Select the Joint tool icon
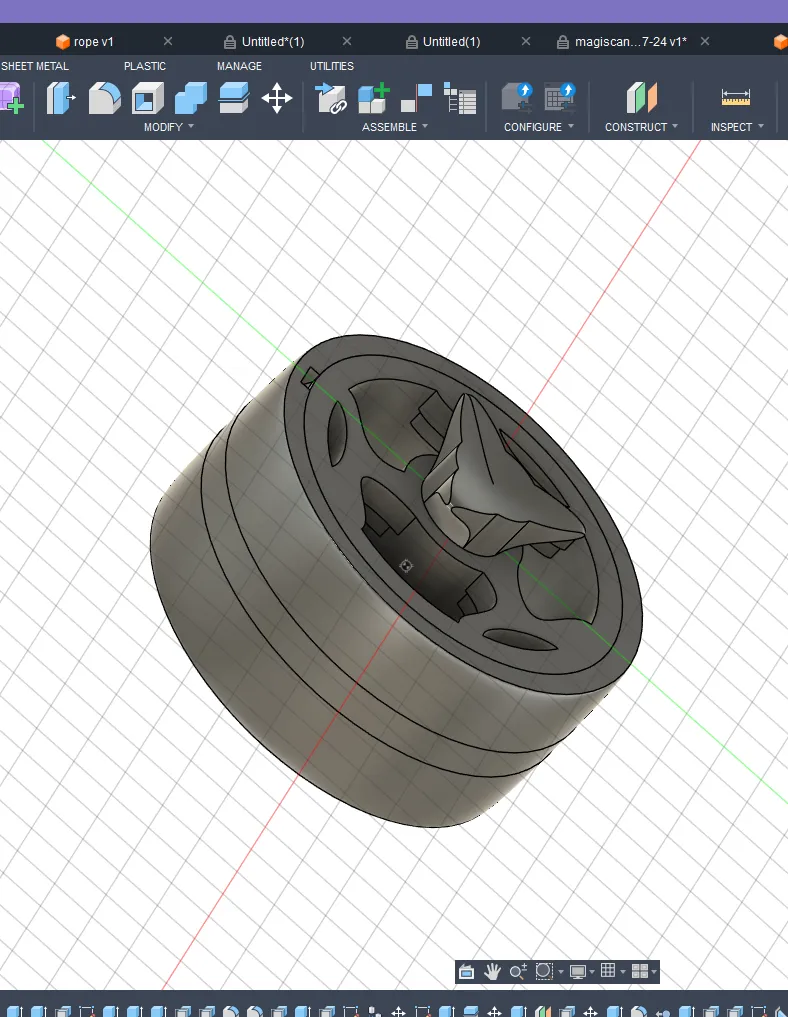Image resolution: width=788 pixels, height=1017 pixels. 416,98
